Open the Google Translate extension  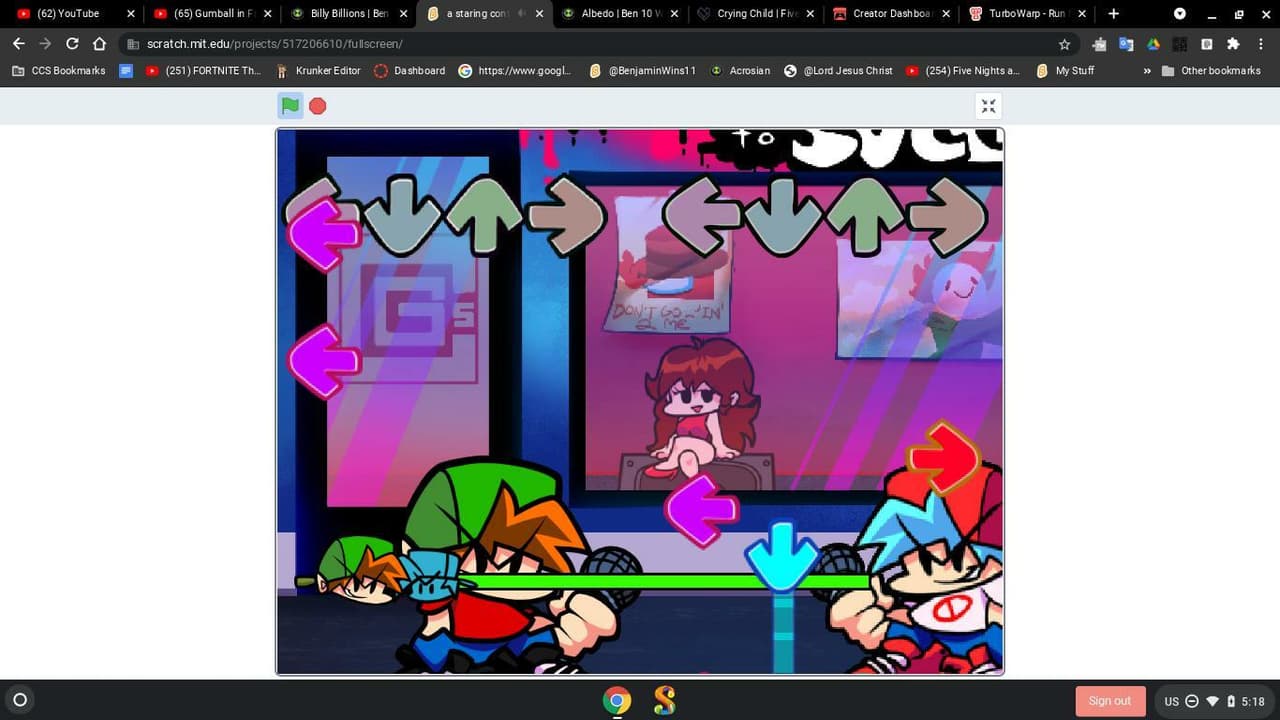click(x=1126, y=44)
